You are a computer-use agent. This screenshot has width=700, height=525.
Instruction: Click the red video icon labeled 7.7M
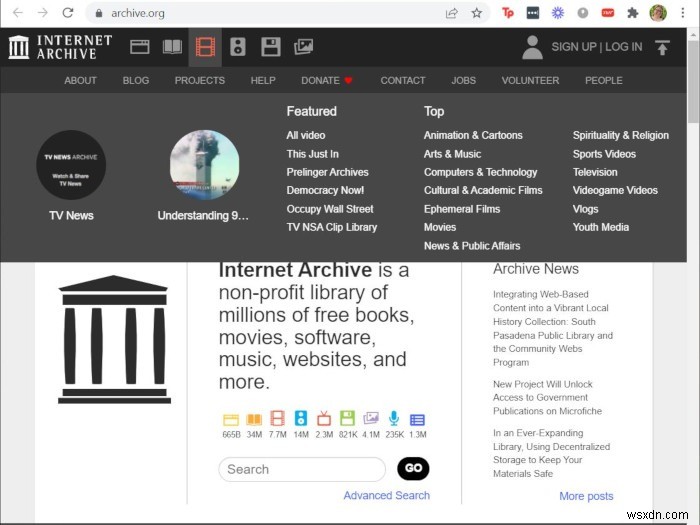coord(277,418)
